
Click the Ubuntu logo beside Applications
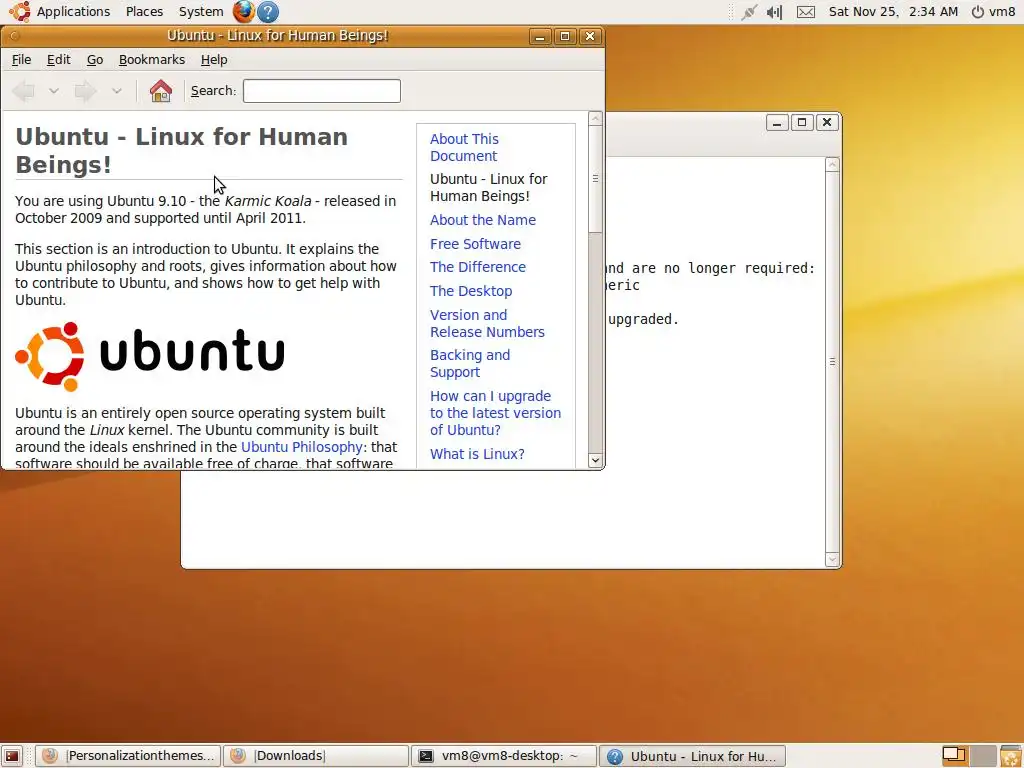(20, 12)
